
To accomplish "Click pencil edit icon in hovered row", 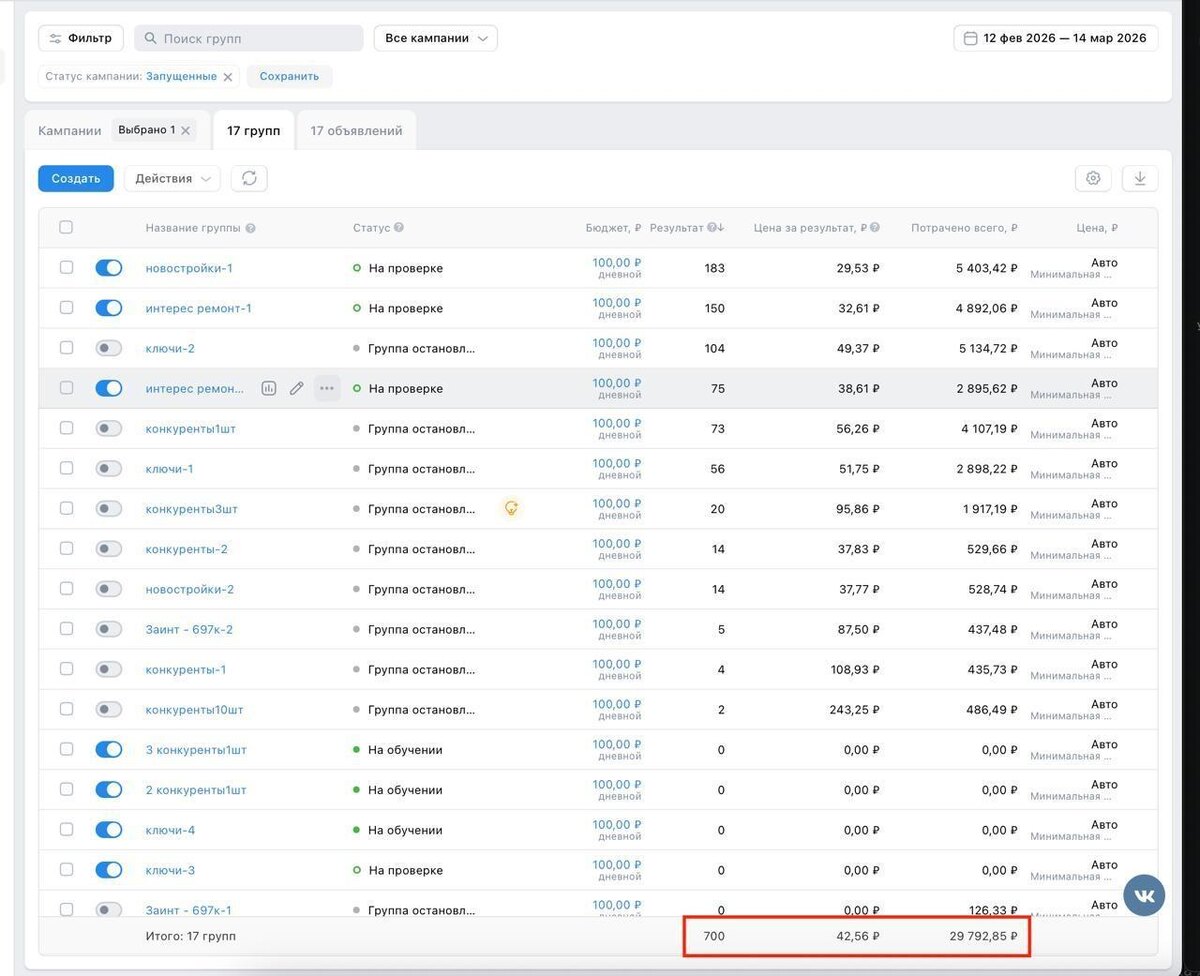I will 296,388.
